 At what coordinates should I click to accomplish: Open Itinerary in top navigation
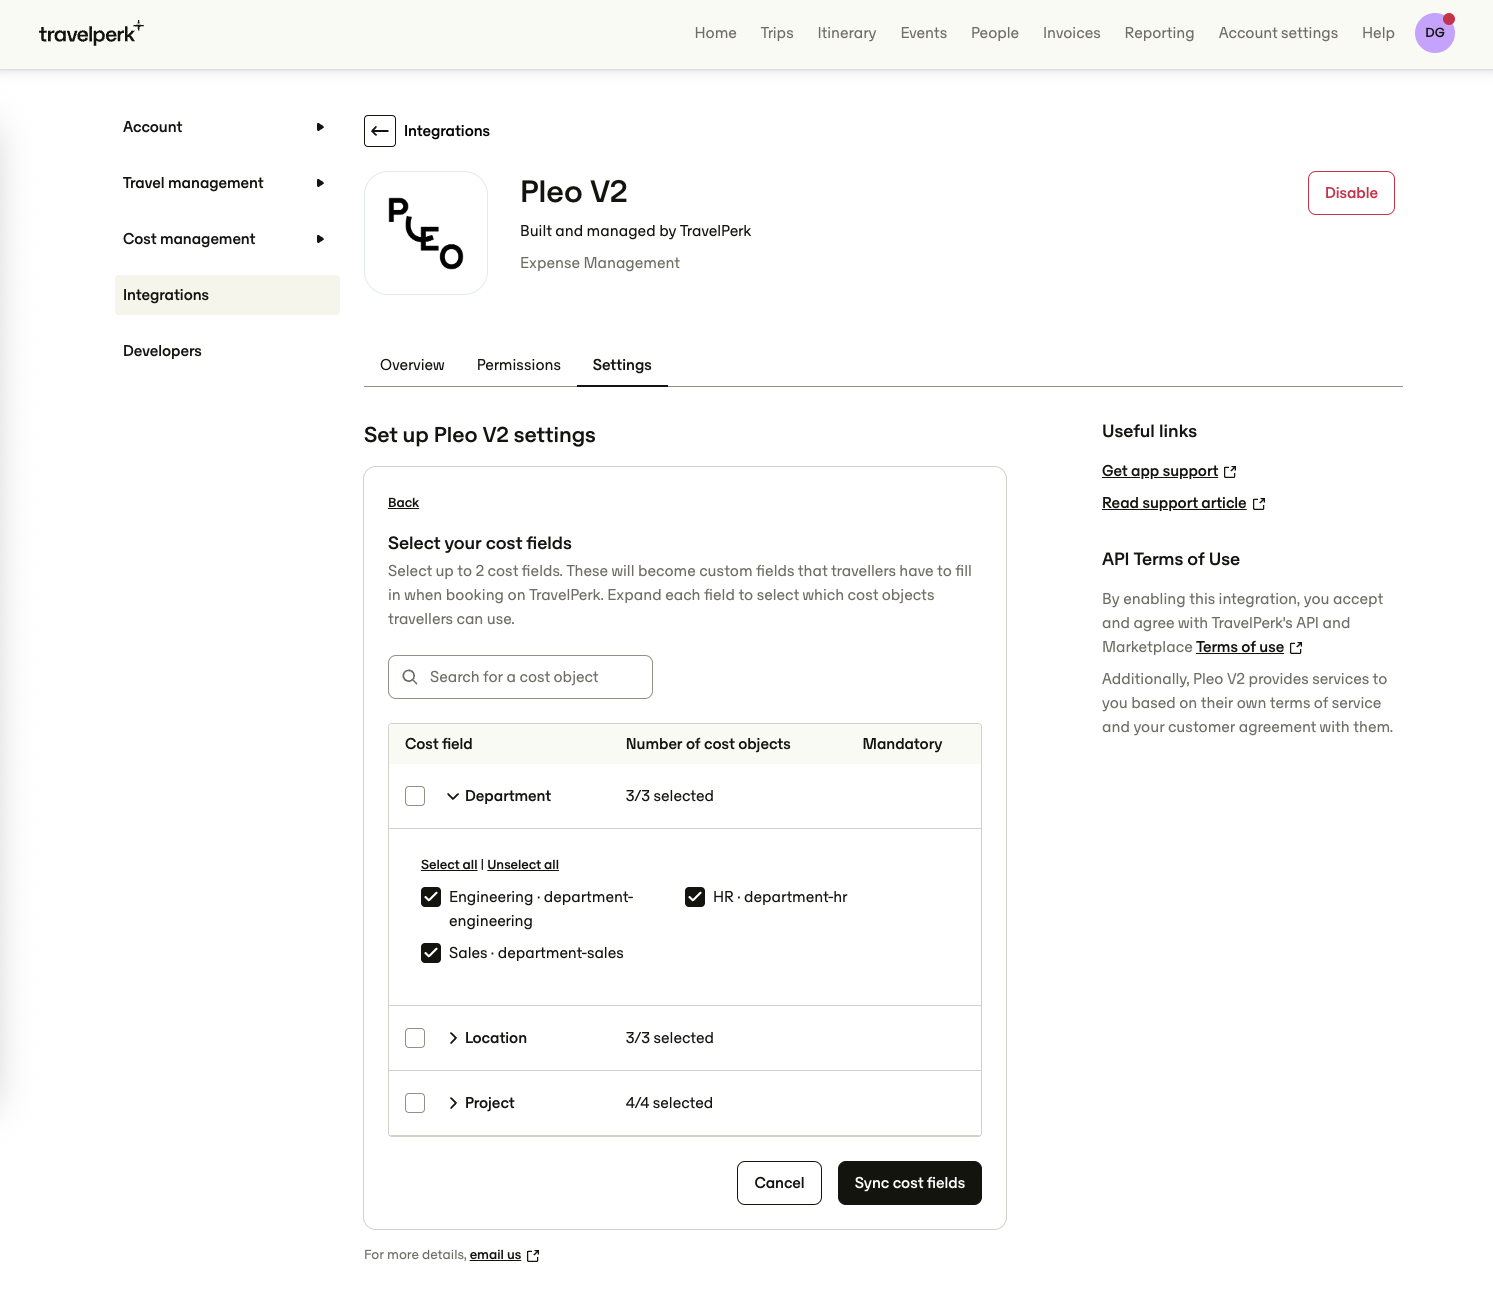click(847, 33)
